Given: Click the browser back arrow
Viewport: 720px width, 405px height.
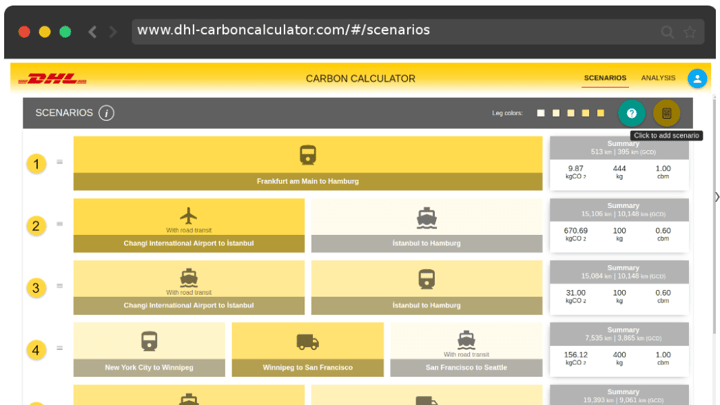Looking at the screenshot, I should coord(92,32).
